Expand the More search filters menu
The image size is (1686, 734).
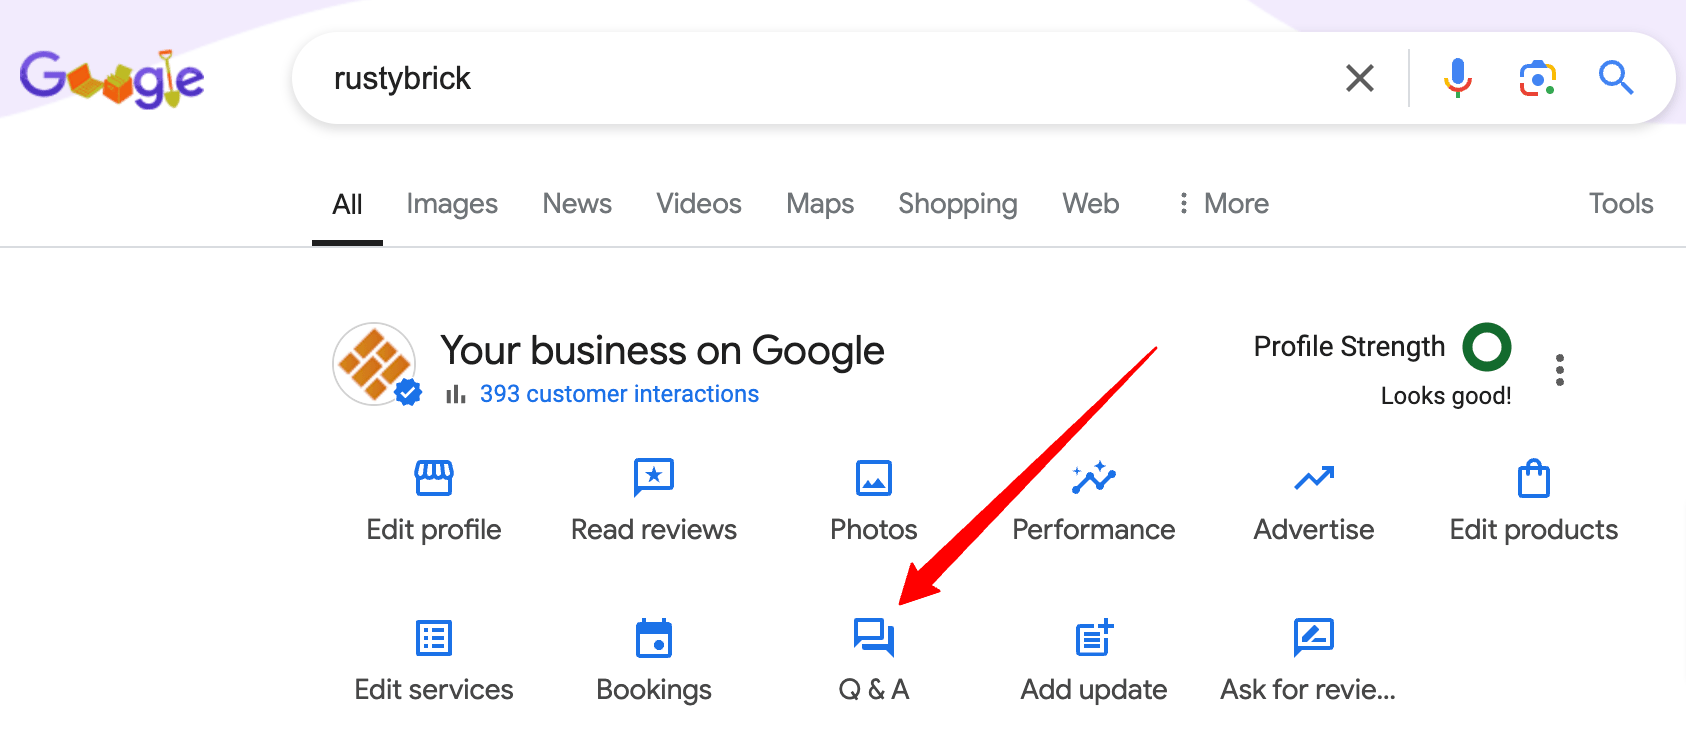click(1223, 204)
